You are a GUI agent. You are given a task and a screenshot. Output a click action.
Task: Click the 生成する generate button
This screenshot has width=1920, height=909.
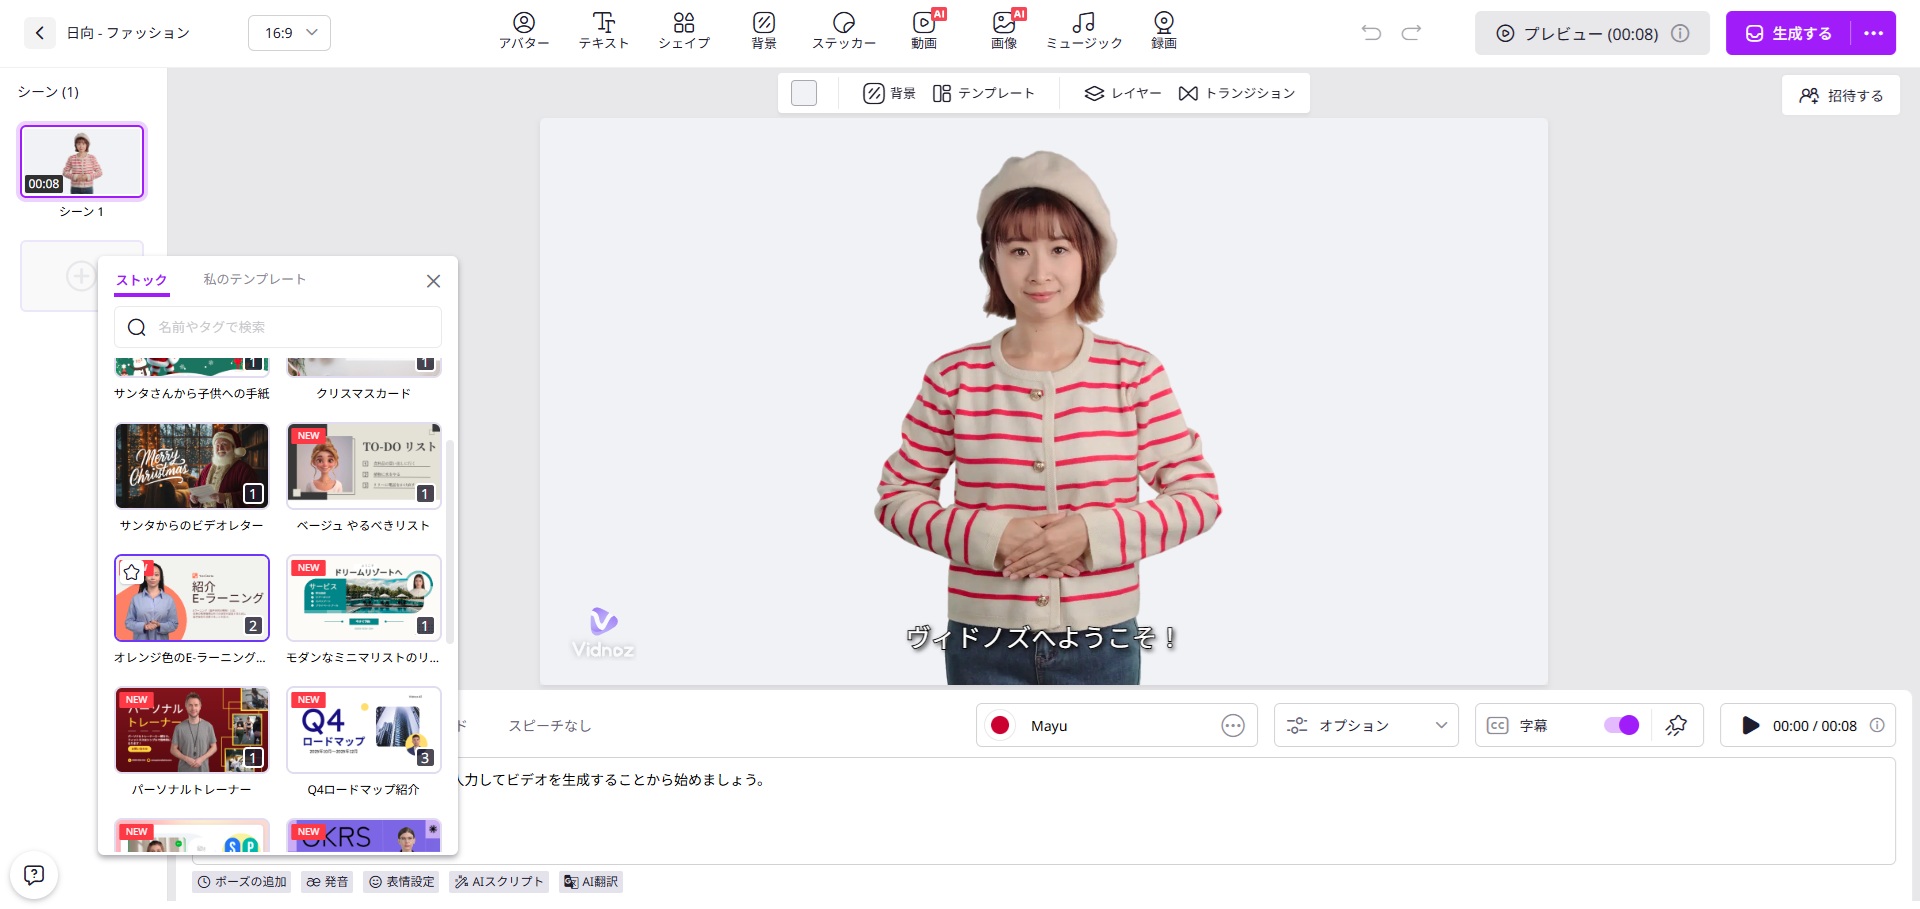[1789, 33]
